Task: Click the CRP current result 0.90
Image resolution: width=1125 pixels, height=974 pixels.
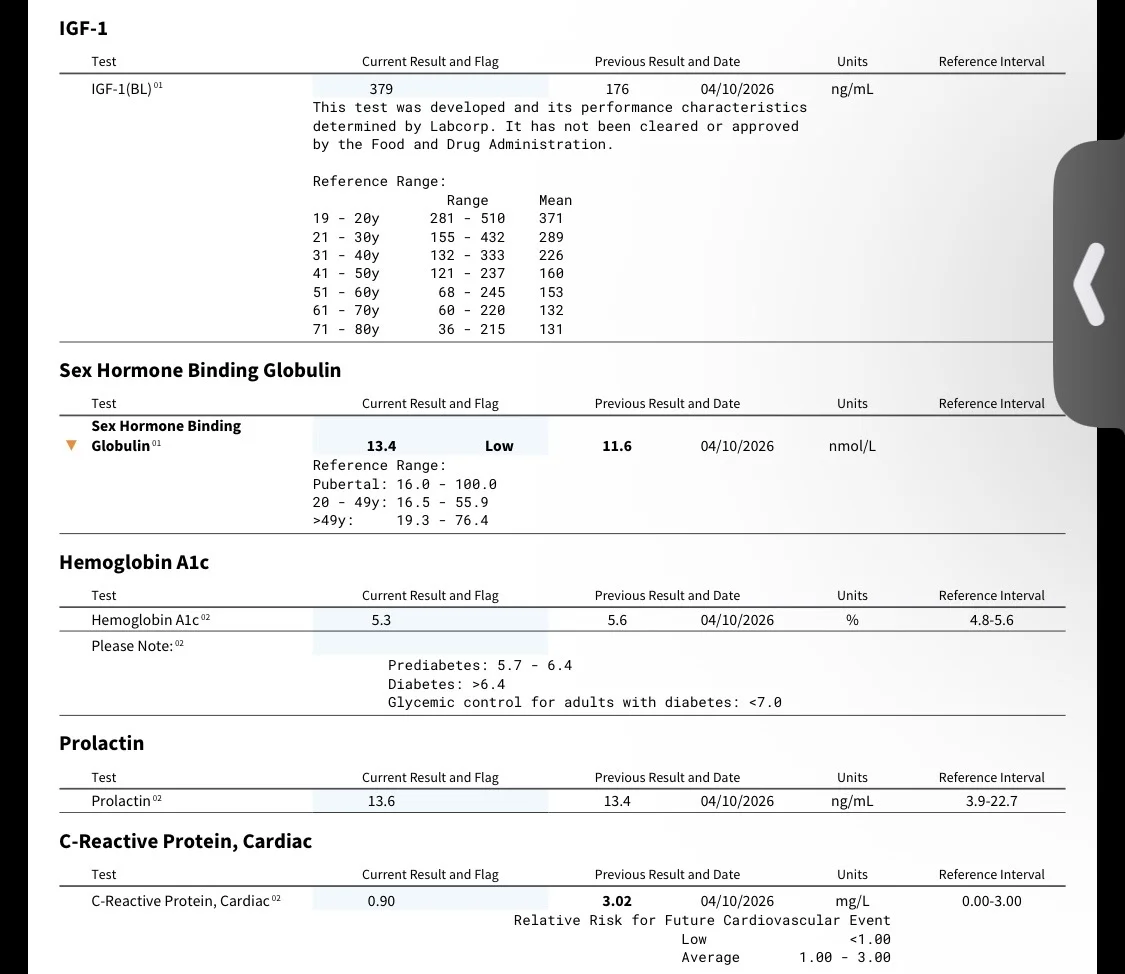Action: (x=381, y=901)
